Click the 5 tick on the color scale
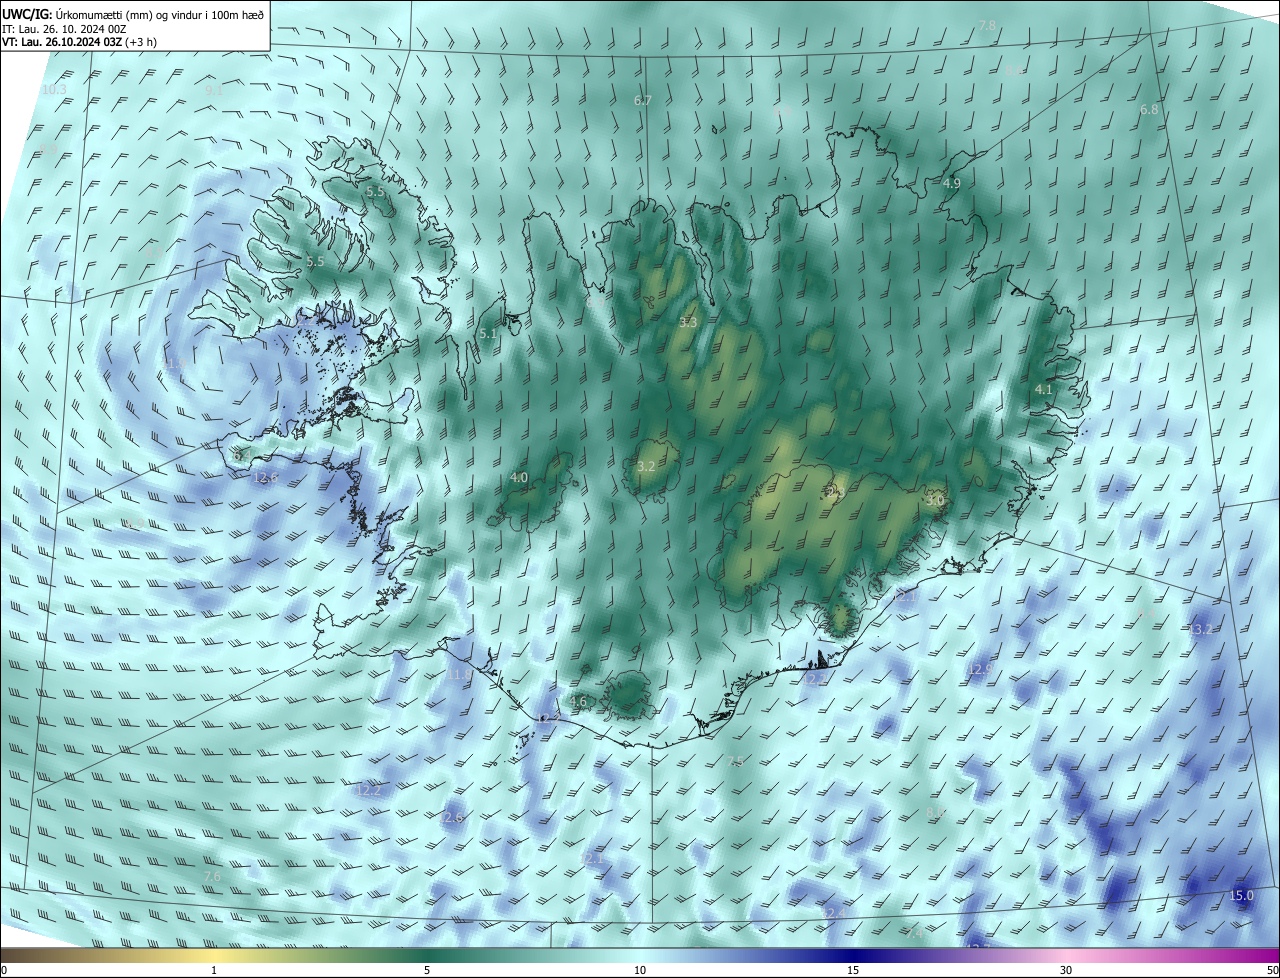The height and width of the screenshot is (978, 1280). (x=427, y=971)
